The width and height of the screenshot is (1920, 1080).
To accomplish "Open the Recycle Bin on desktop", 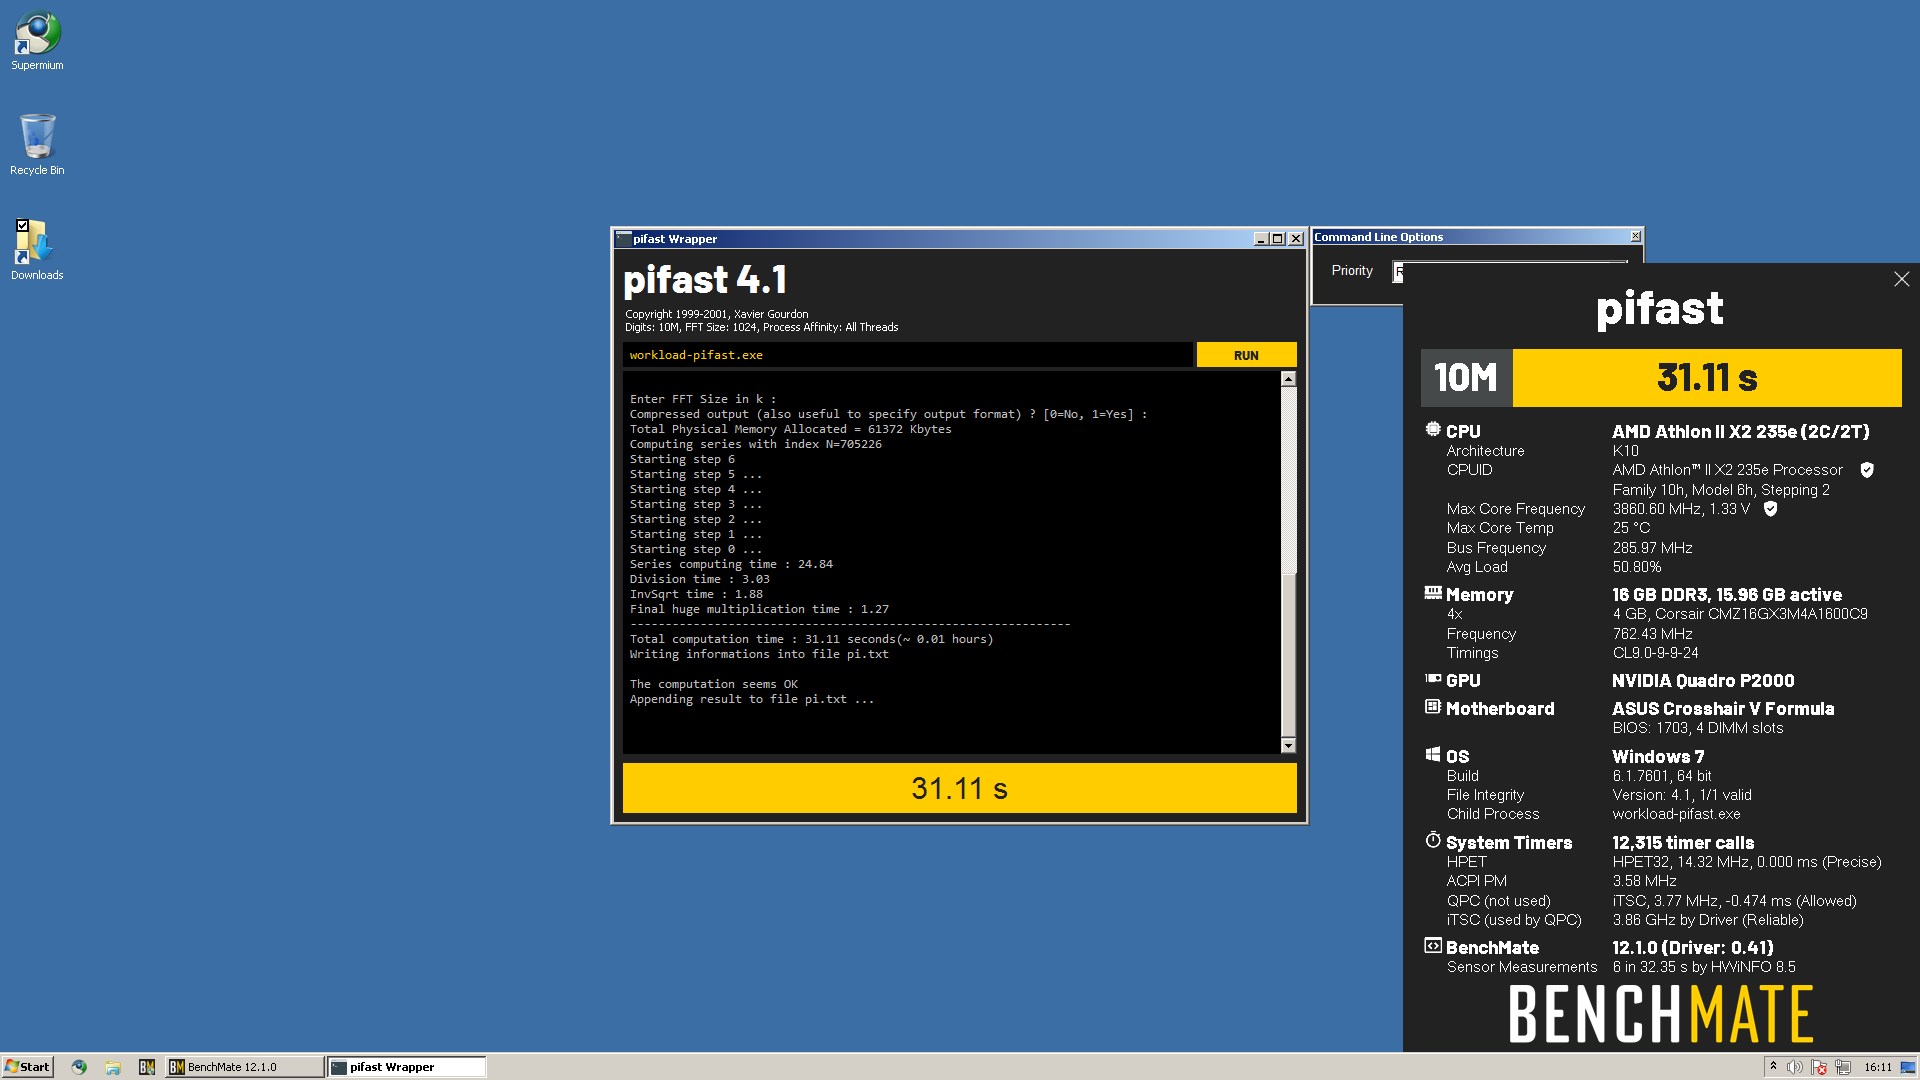I will click(37, 145).
